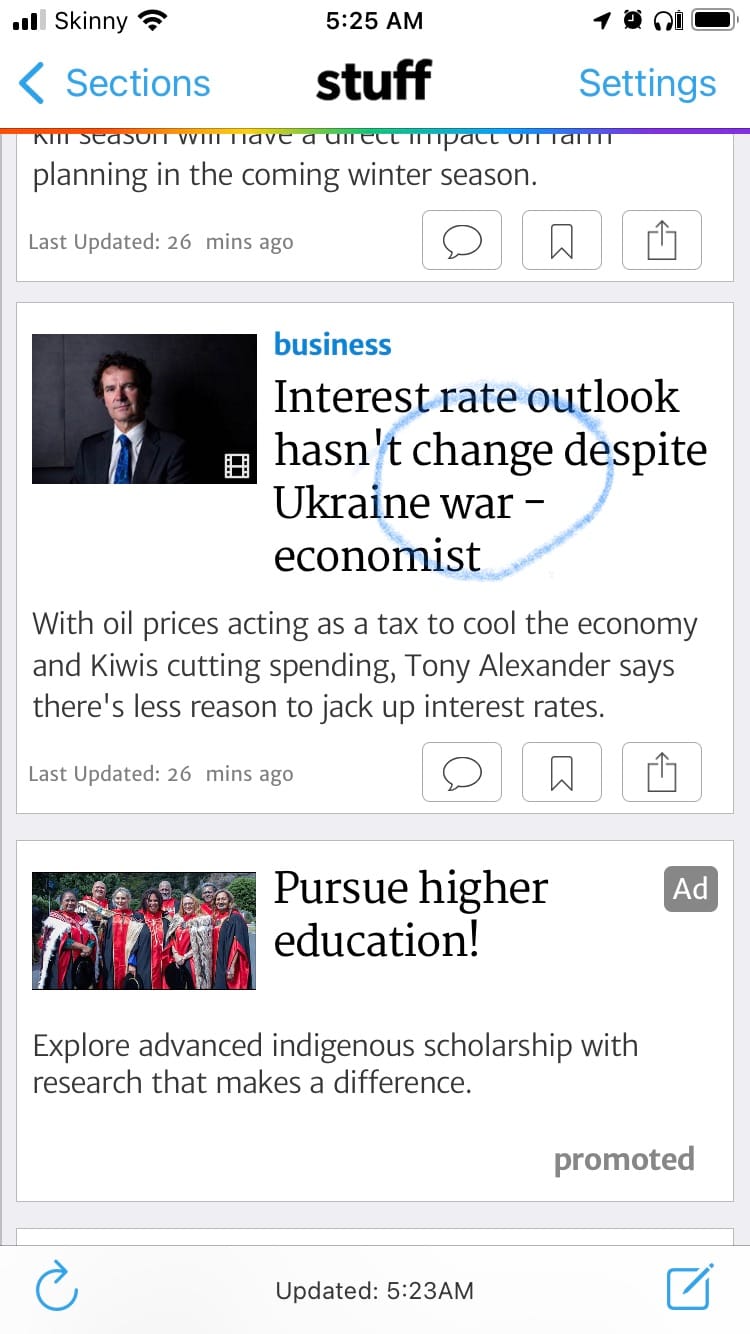Tap the stuff logo in header
Image resolution: width=750 pixels, height=1334 pixels.
[374, 81]
